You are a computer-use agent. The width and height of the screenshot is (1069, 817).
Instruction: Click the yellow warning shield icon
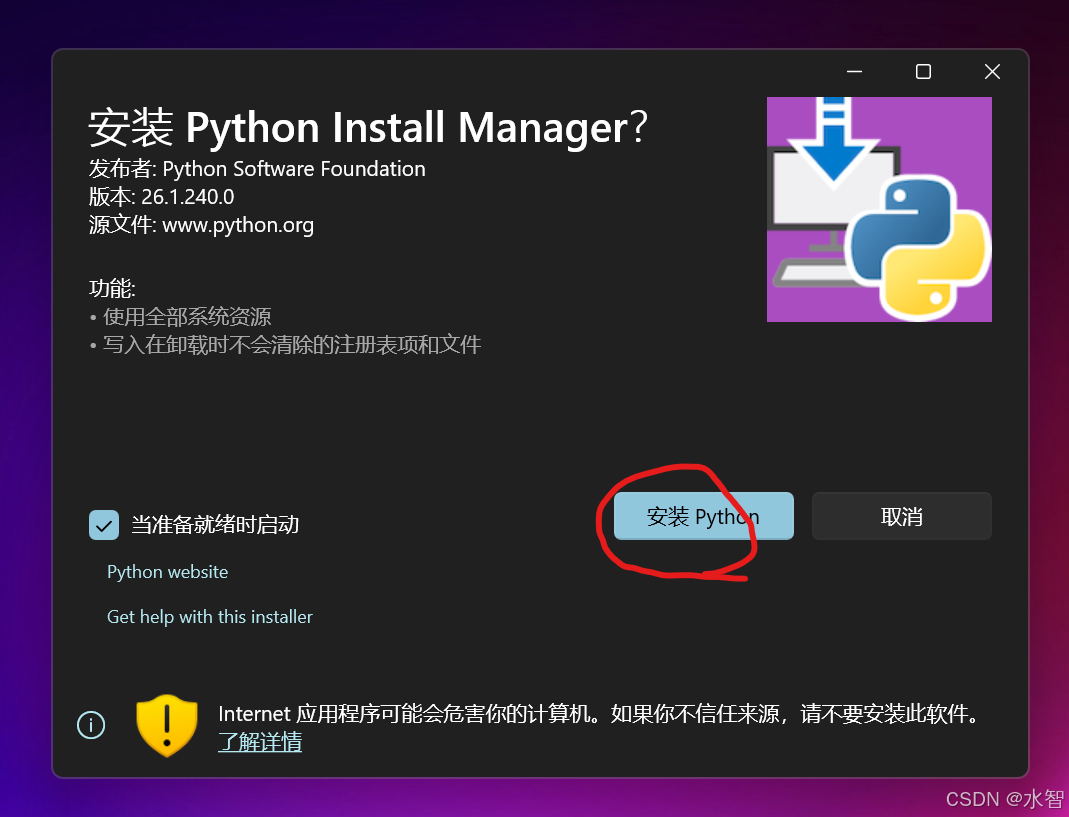[x=167, y=726]
